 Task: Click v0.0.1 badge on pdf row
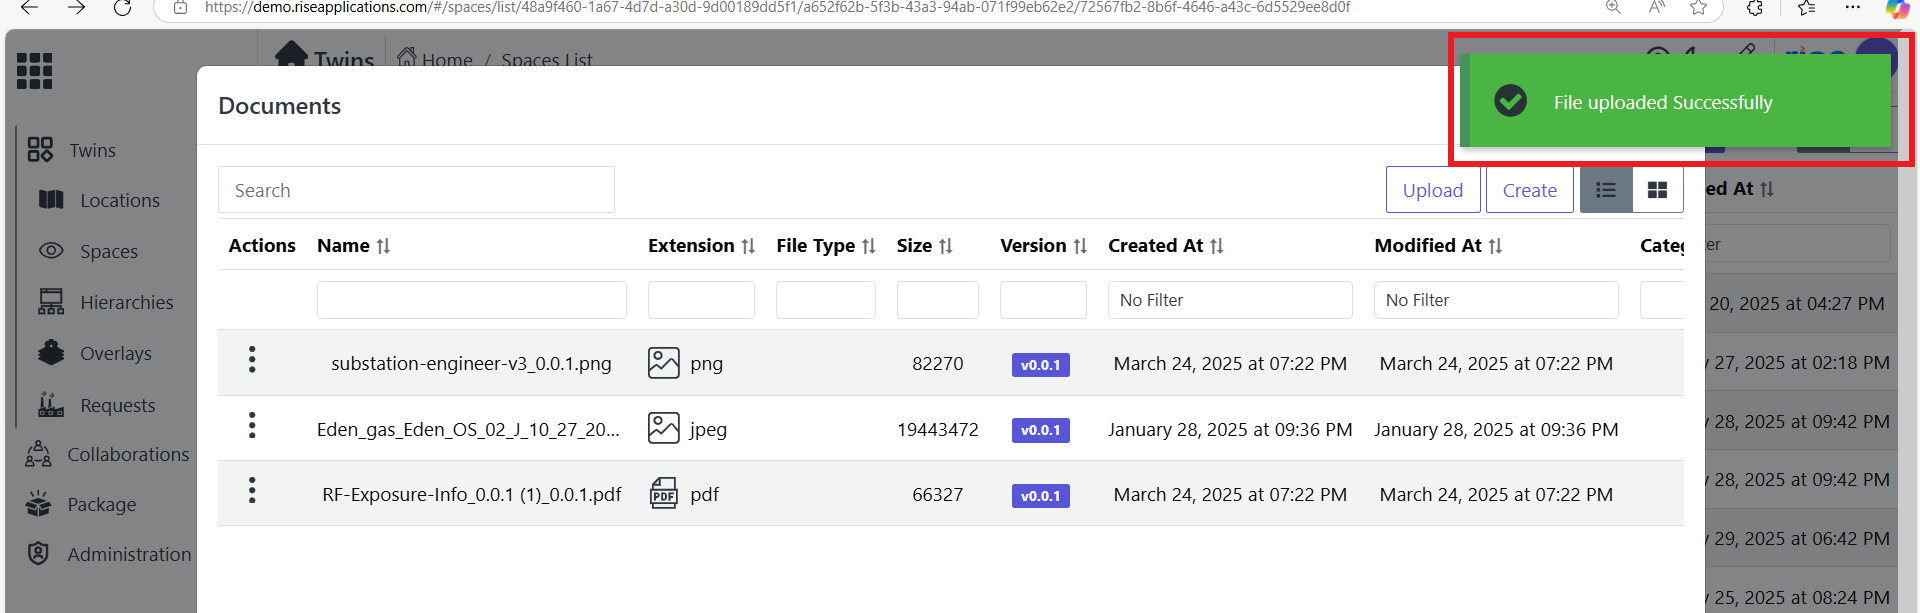pos(1041,496)
